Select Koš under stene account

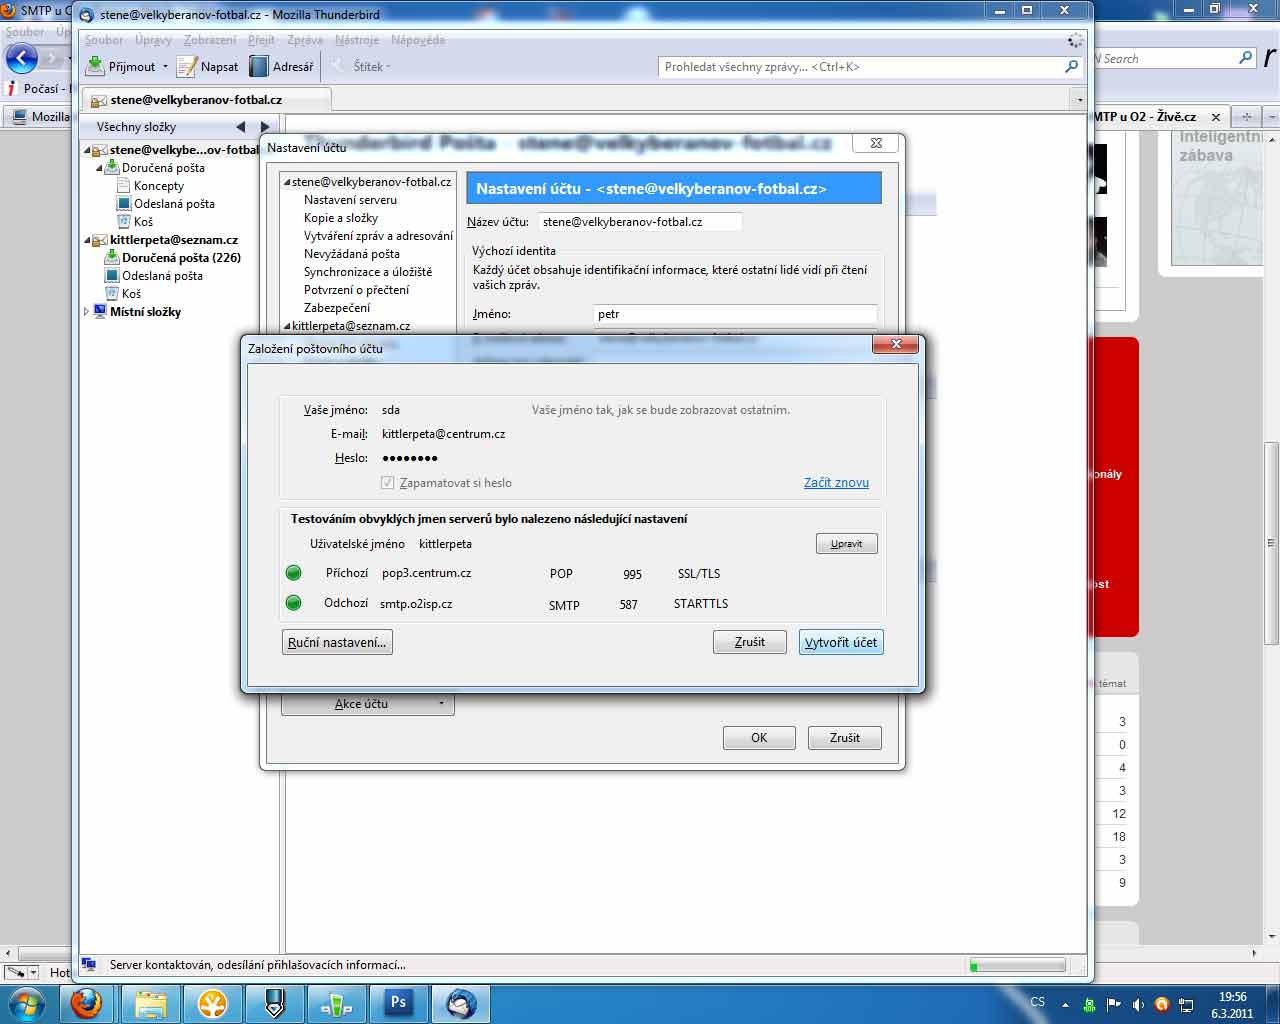[x=143, y=222]
